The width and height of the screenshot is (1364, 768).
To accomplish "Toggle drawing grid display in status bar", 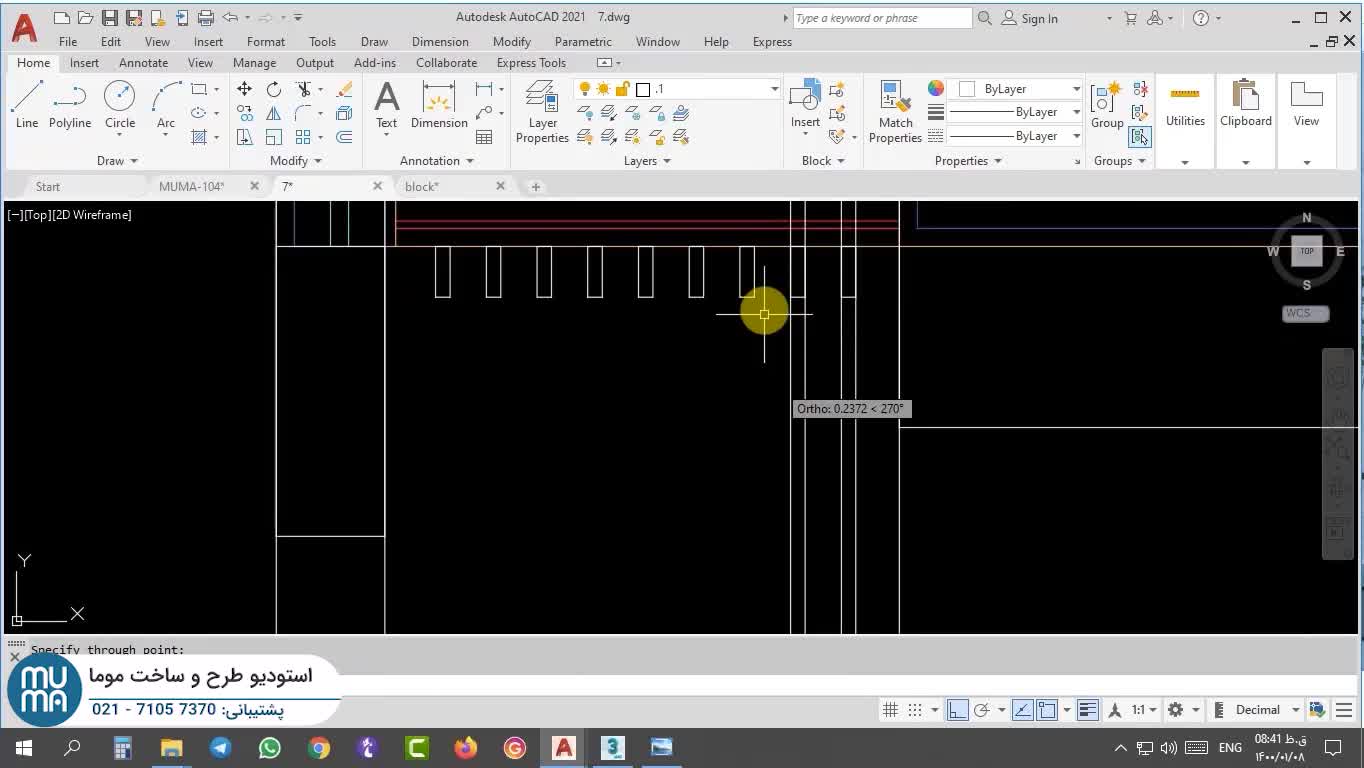I will tap(890, 710).
